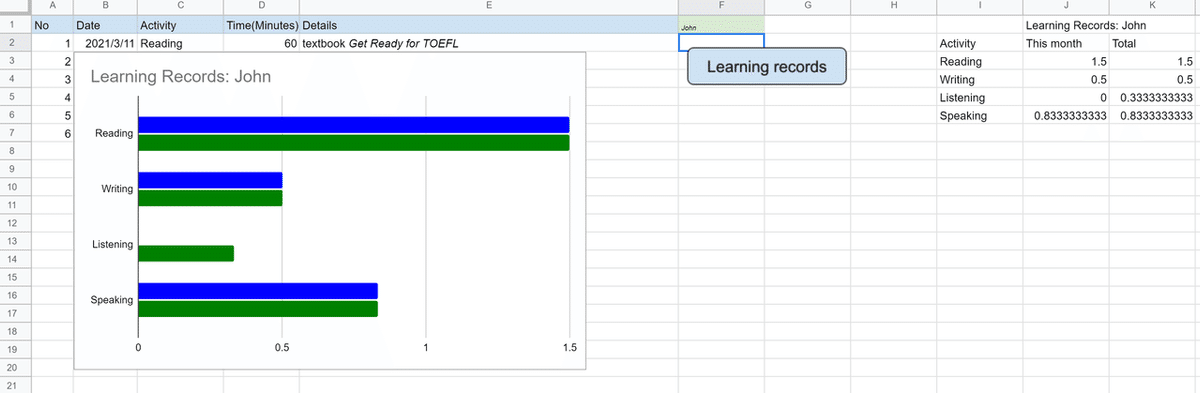Click the 'Time(Minutes)' header cell
Screen dimensions: 1200x393
point(261,24)
